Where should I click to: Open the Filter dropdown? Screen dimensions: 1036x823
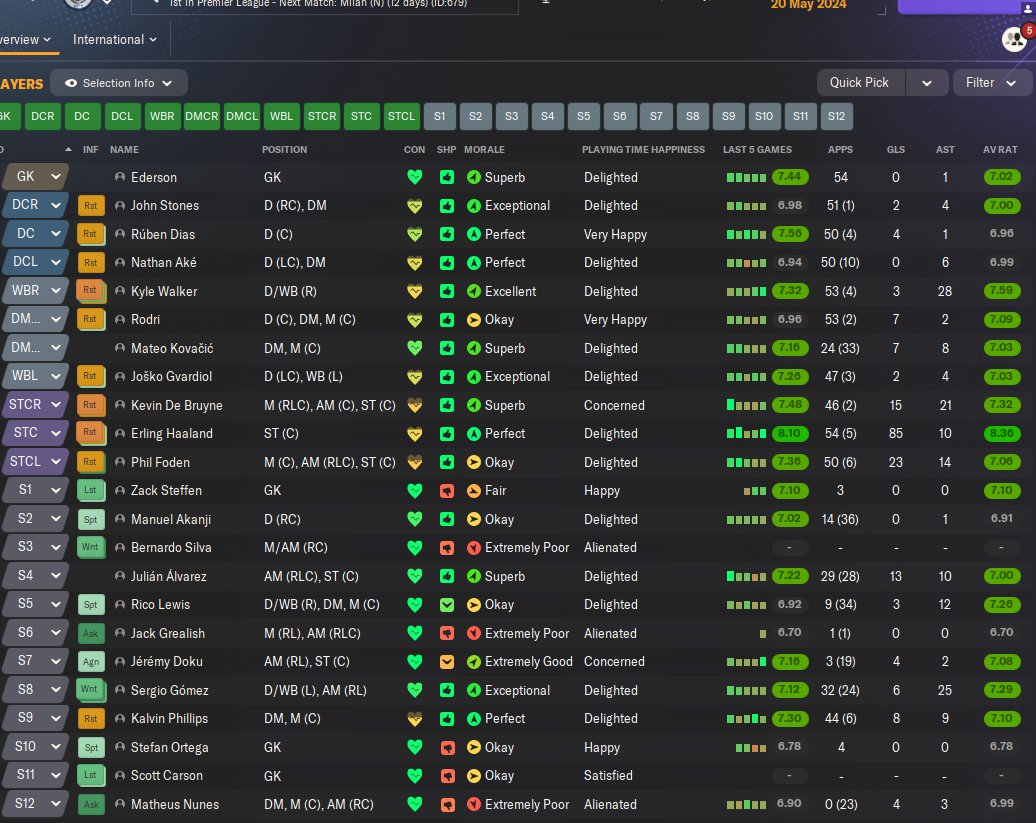991,83
